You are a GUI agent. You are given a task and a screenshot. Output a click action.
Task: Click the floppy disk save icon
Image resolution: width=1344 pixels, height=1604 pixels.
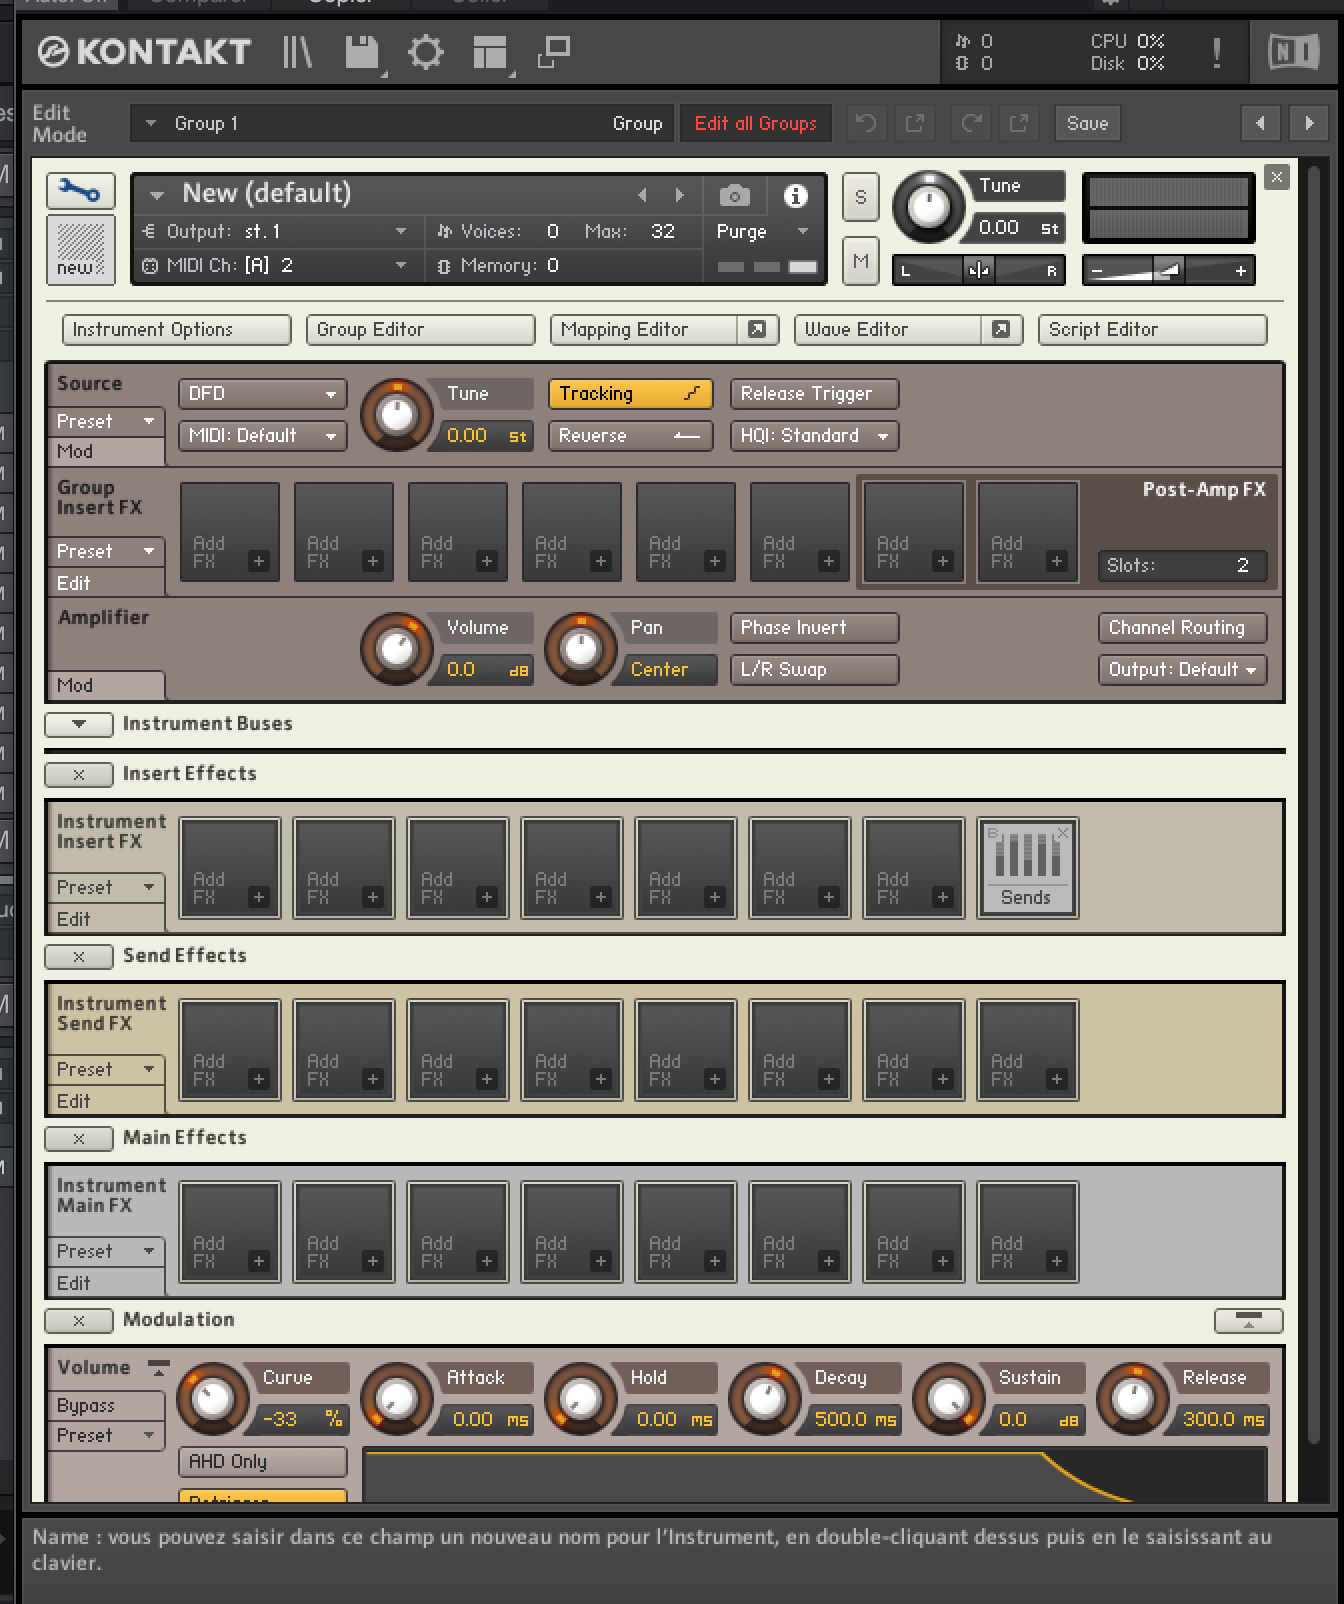tap(361, 52)
